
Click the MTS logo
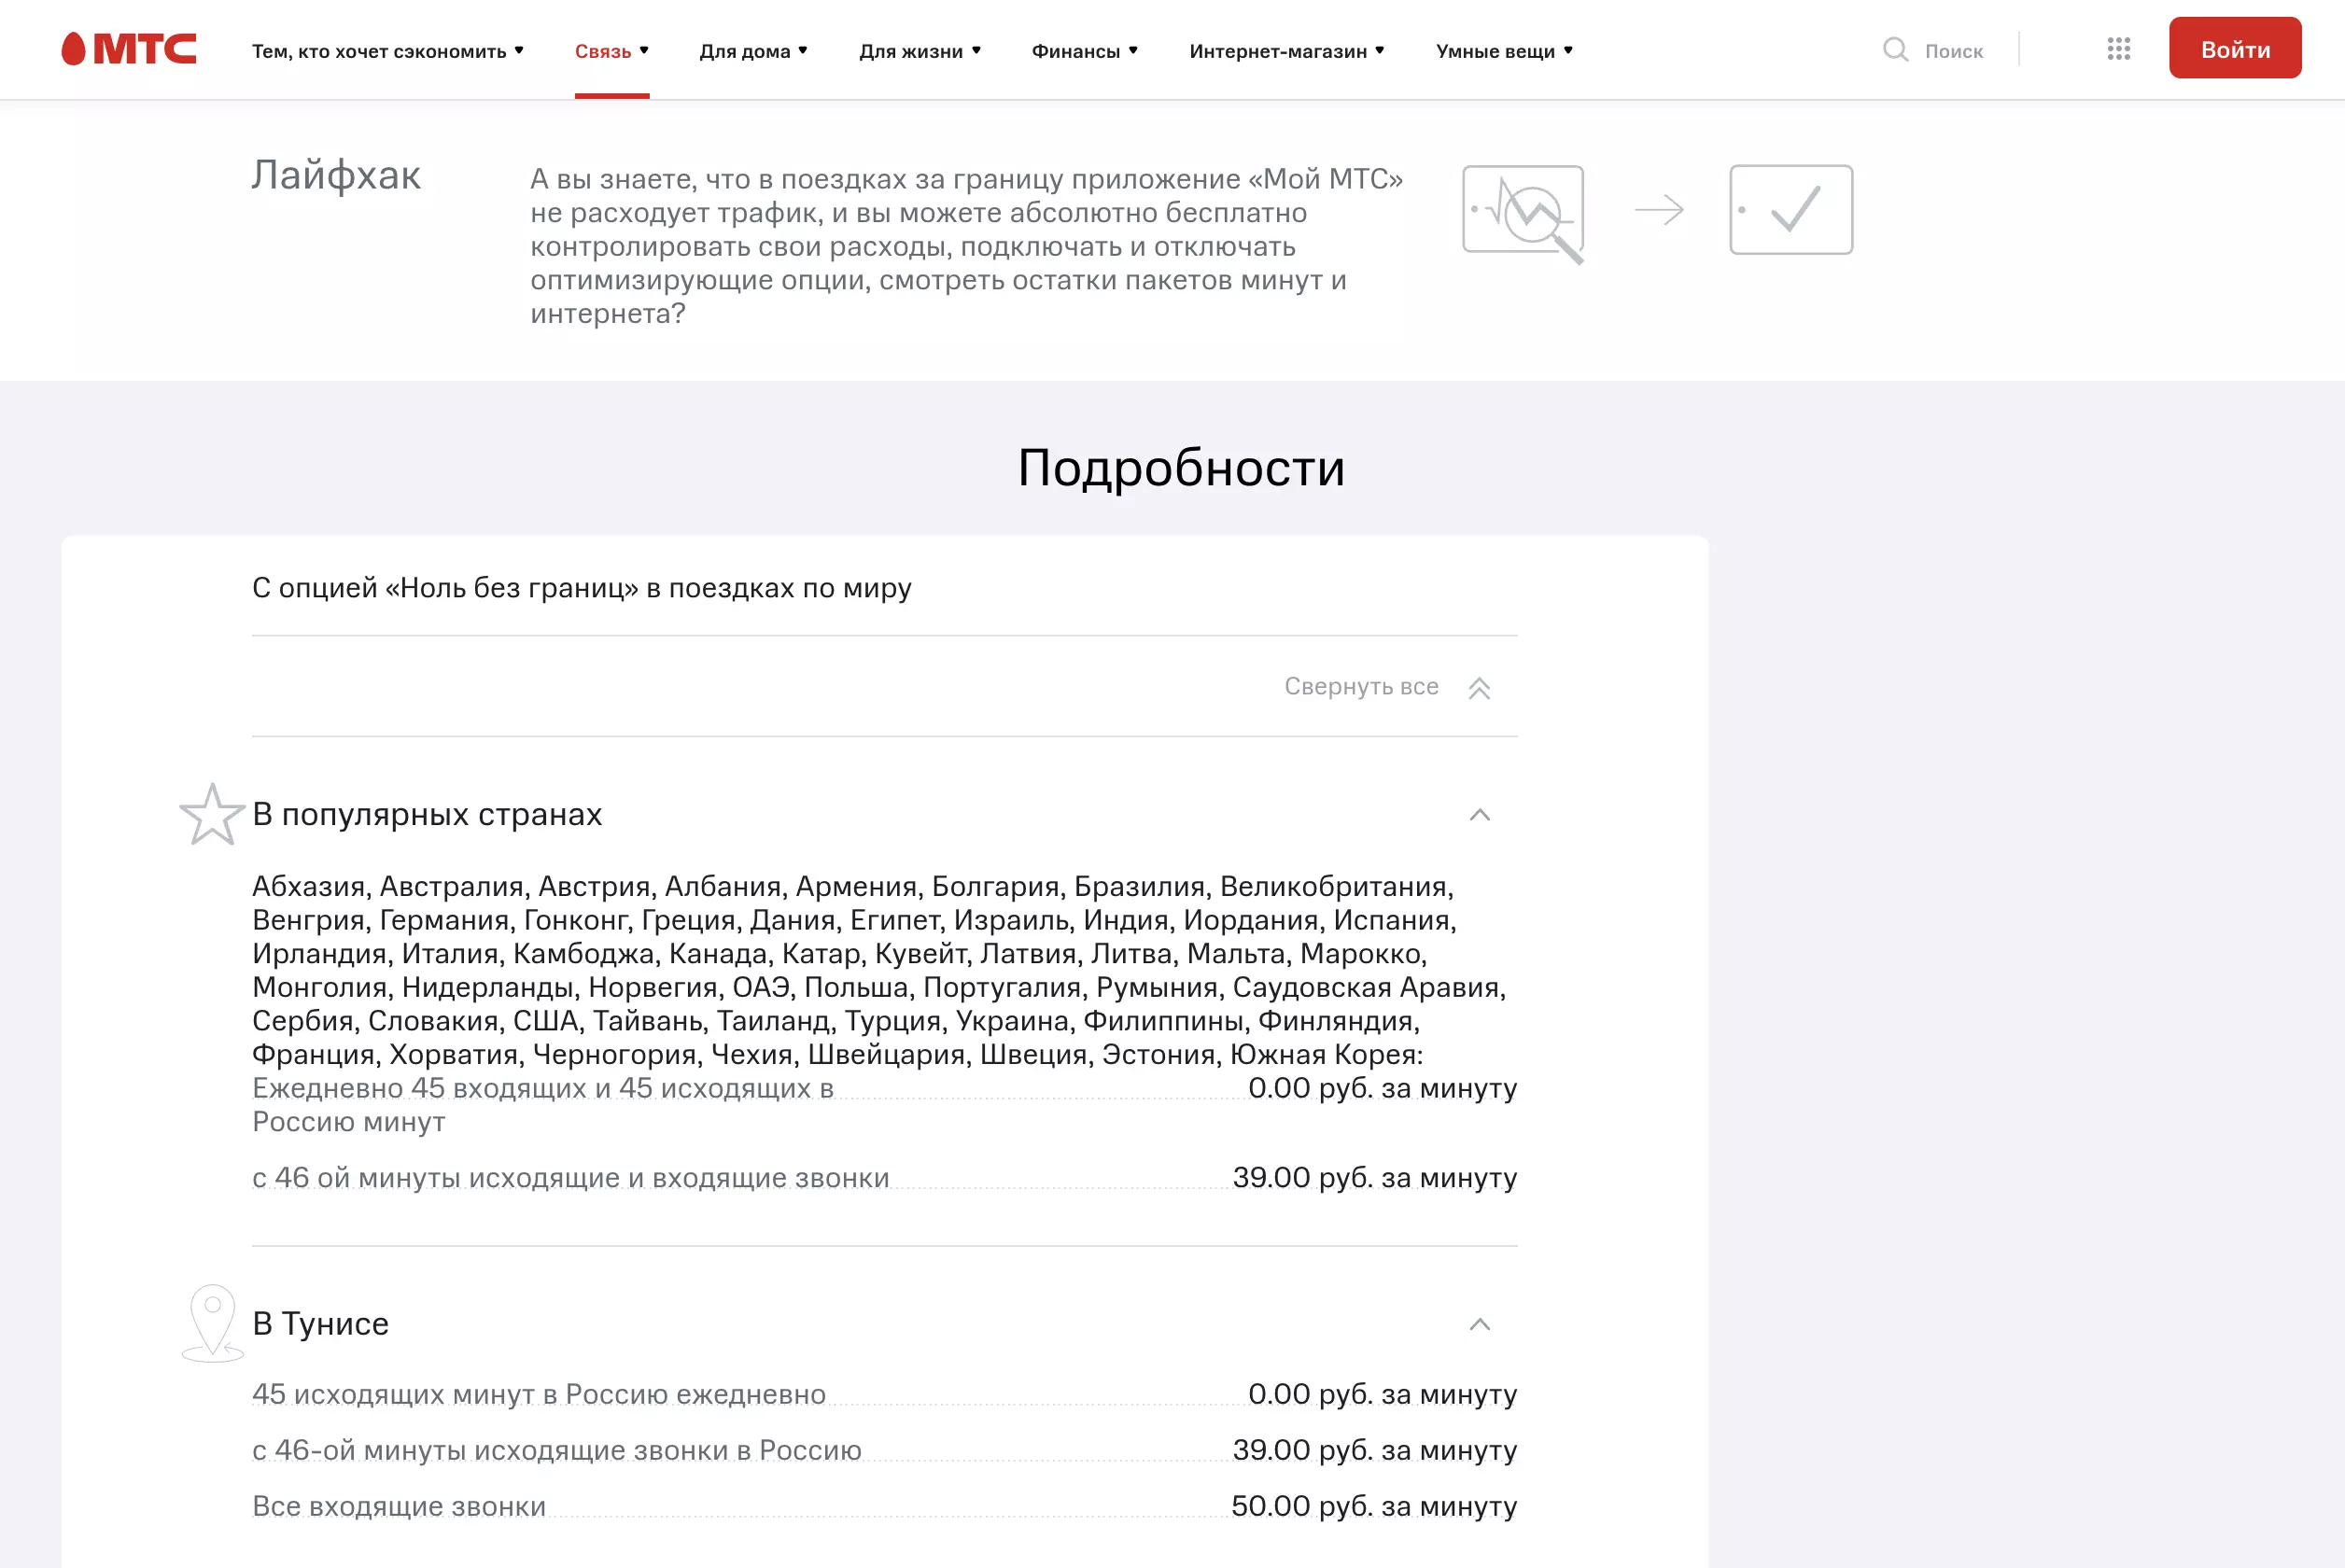click(129, 49)
